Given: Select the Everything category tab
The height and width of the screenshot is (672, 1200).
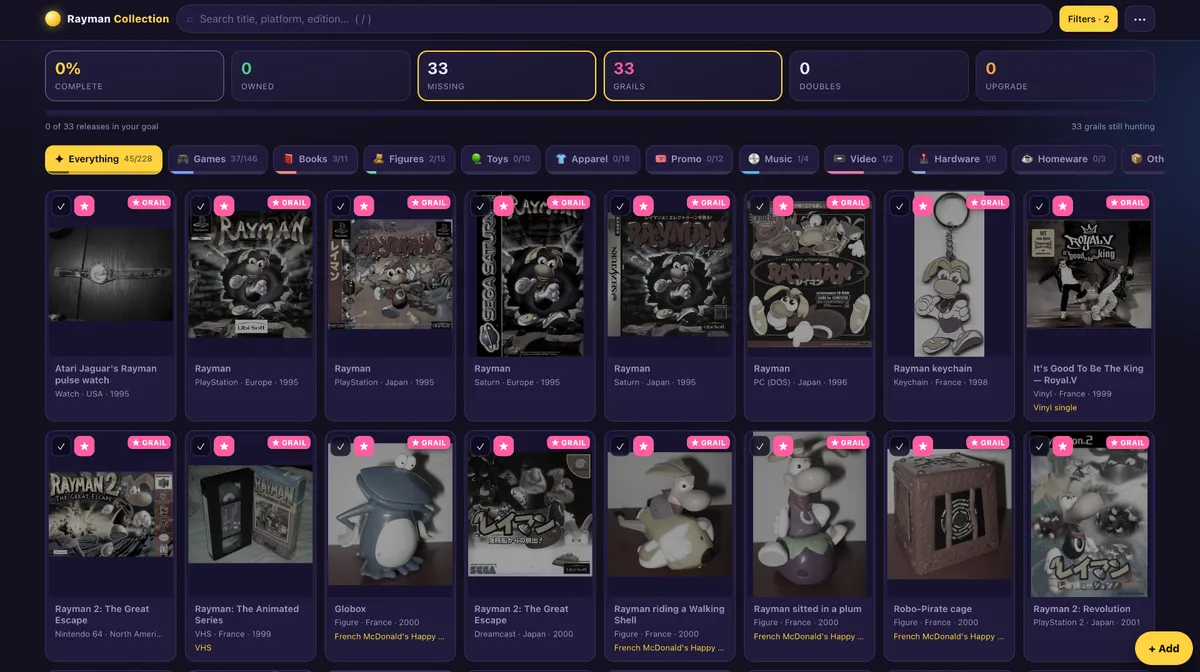Looking at the screenshot, I should click(x=103, y=159).
